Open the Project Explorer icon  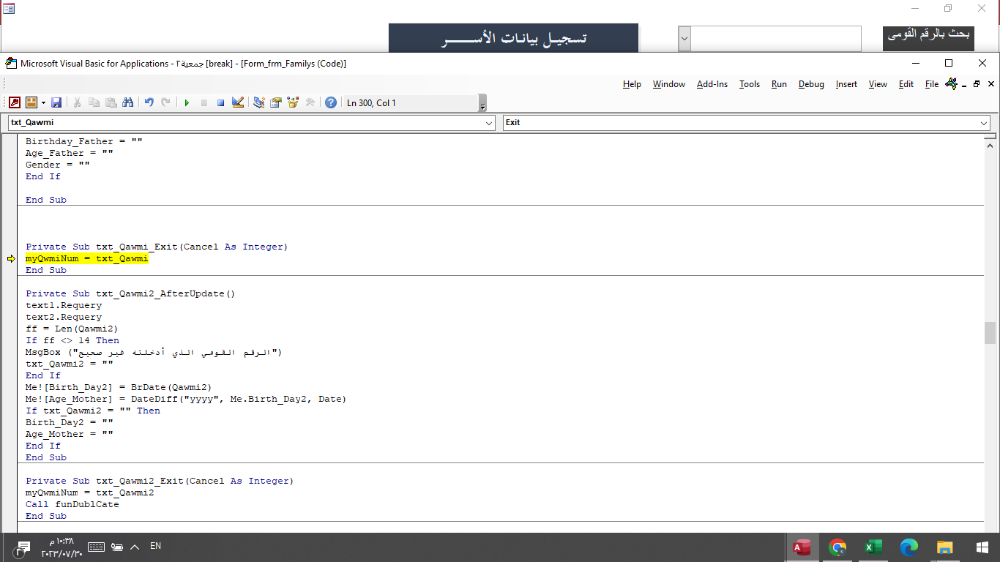[258, 103]
